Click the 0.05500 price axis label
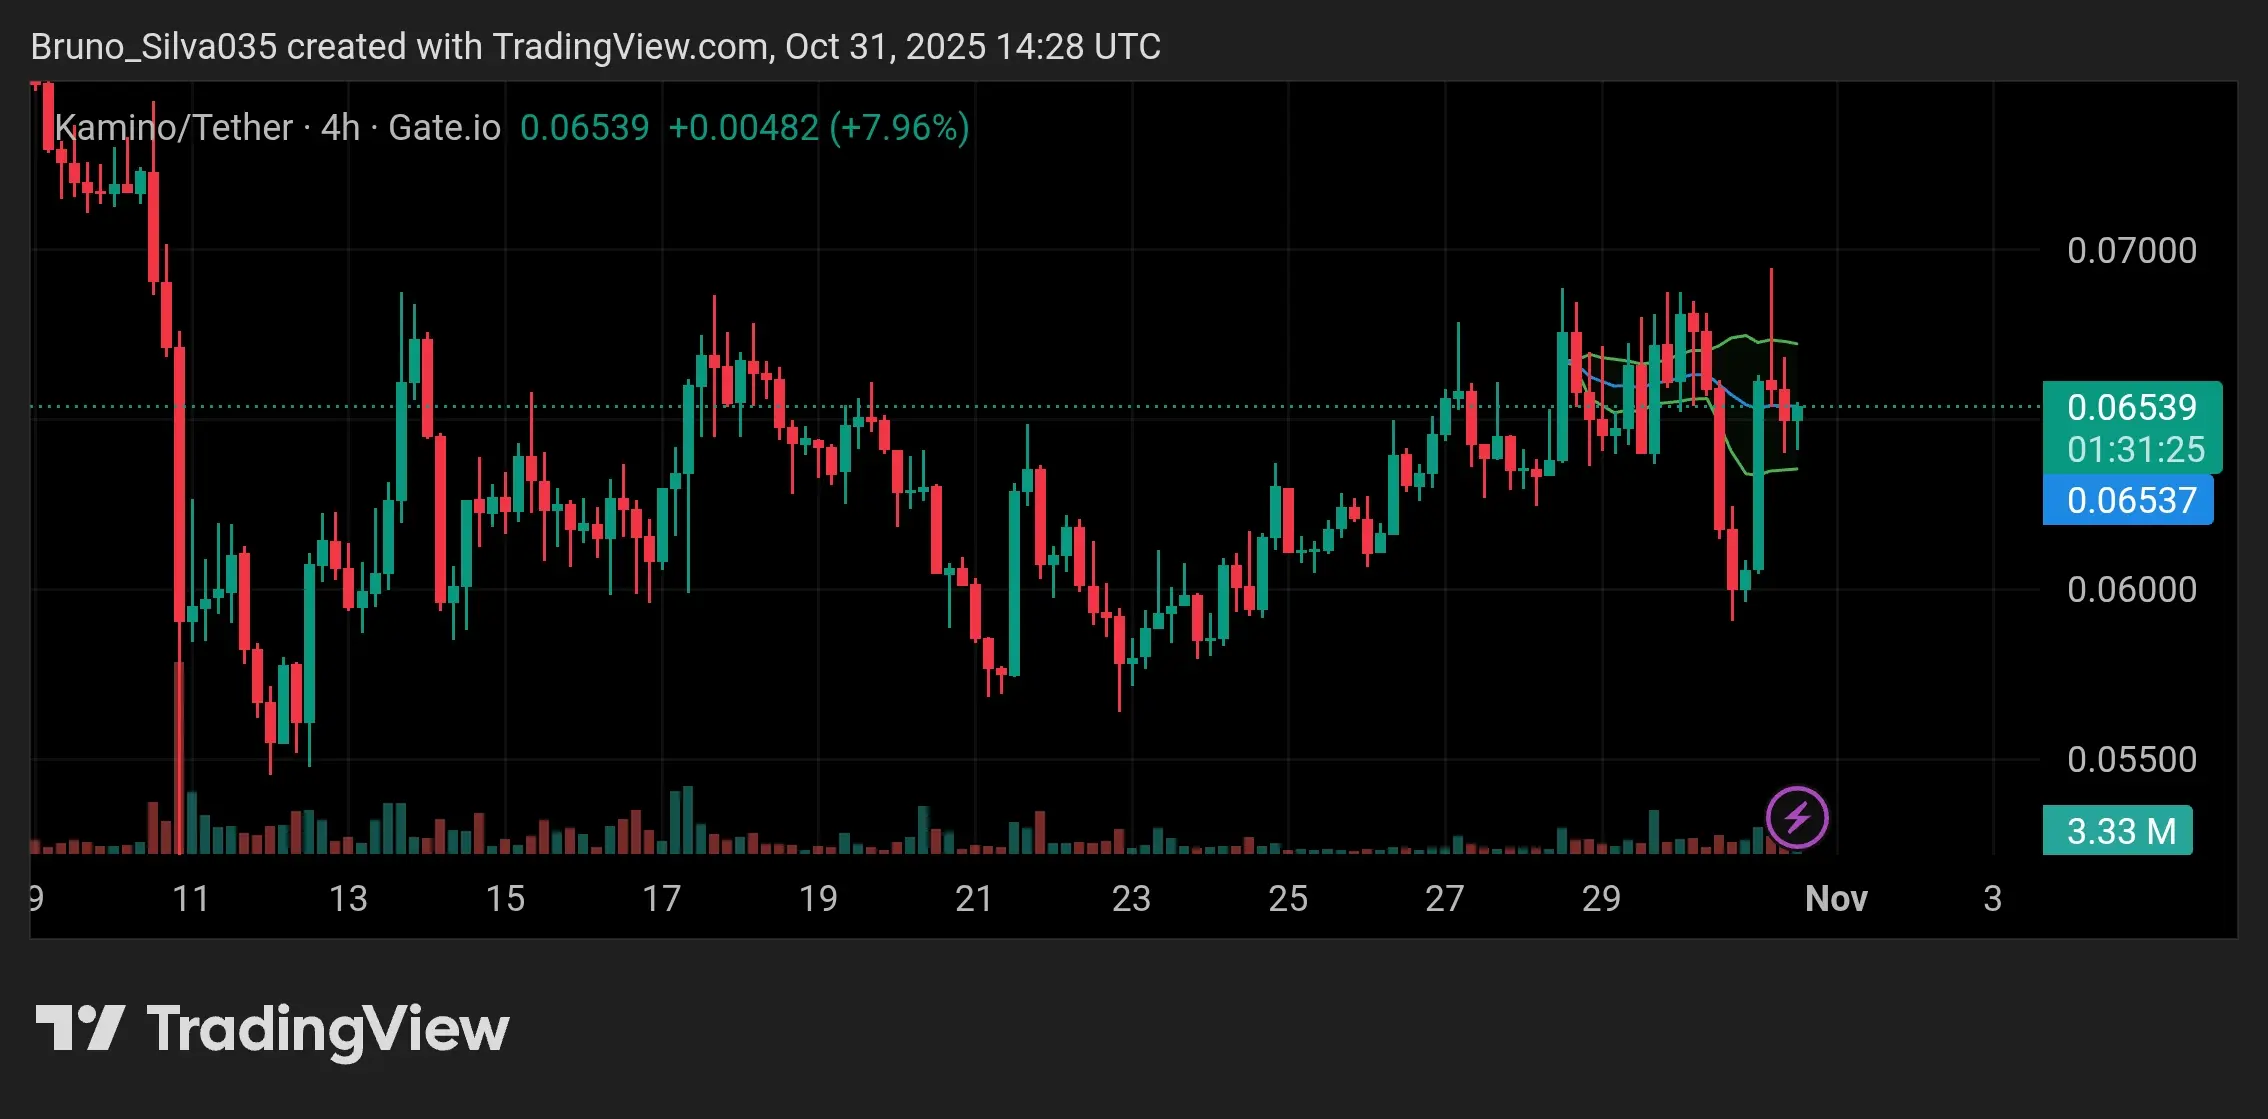This screenshot has height=1119, width=2268. (x=2131, y=759)
